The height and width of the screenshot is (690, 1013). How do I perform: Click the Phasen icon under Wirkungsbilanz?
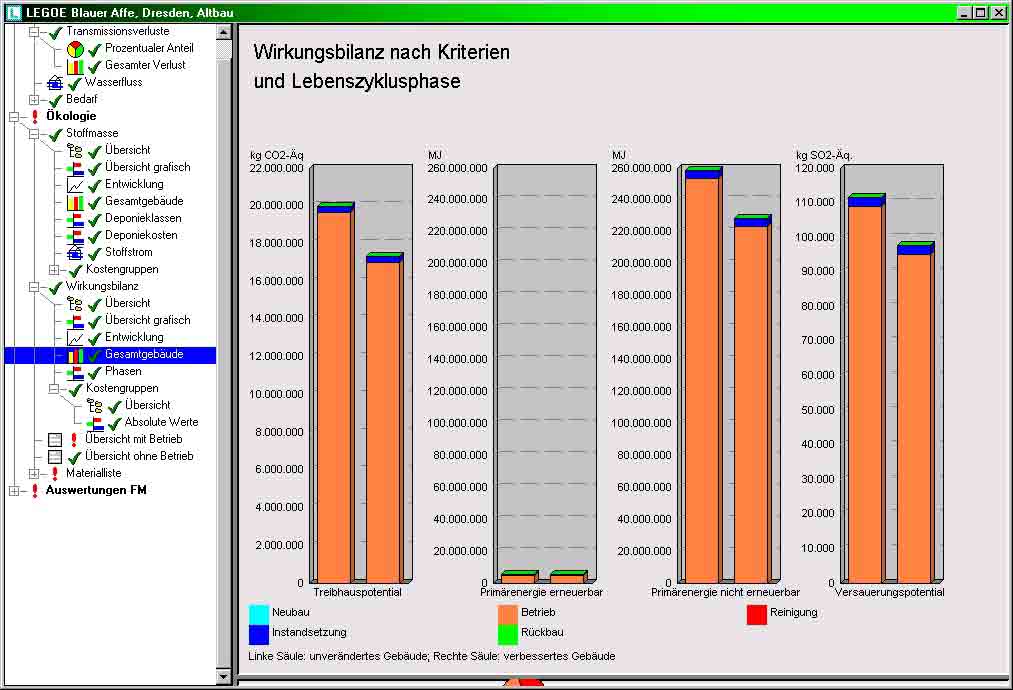[77, 371]
